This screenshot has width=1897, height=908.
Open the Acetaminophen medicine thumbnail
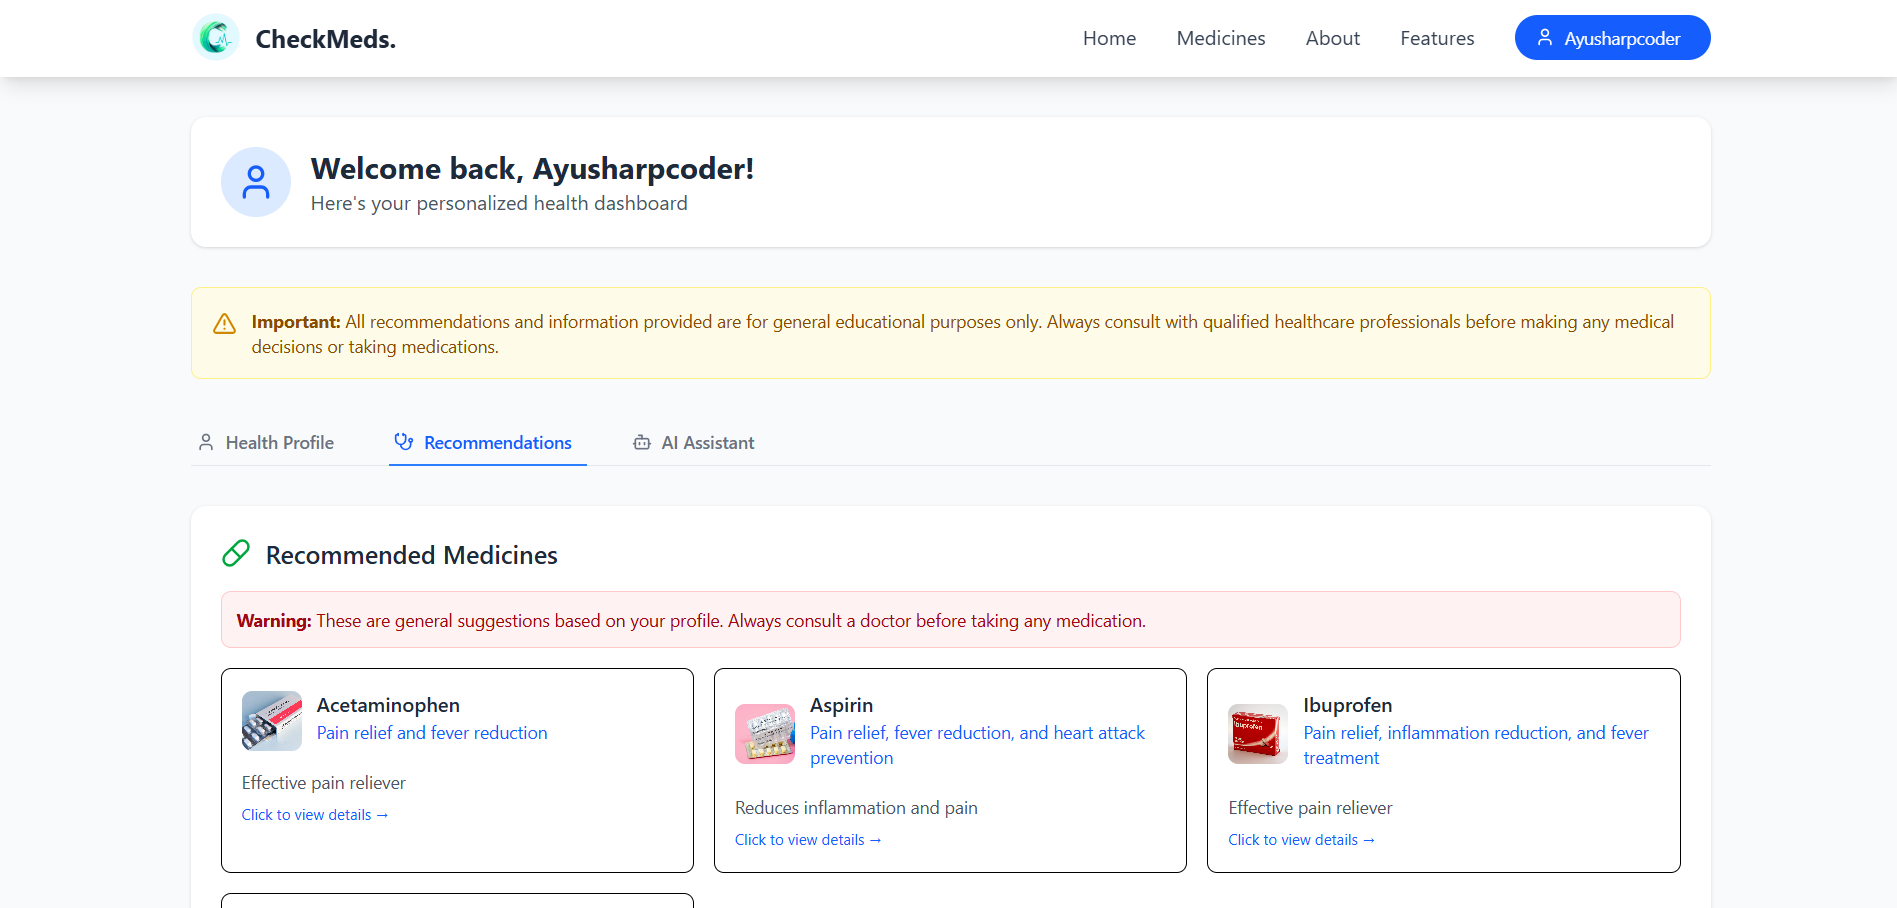[x=272, y=721]
